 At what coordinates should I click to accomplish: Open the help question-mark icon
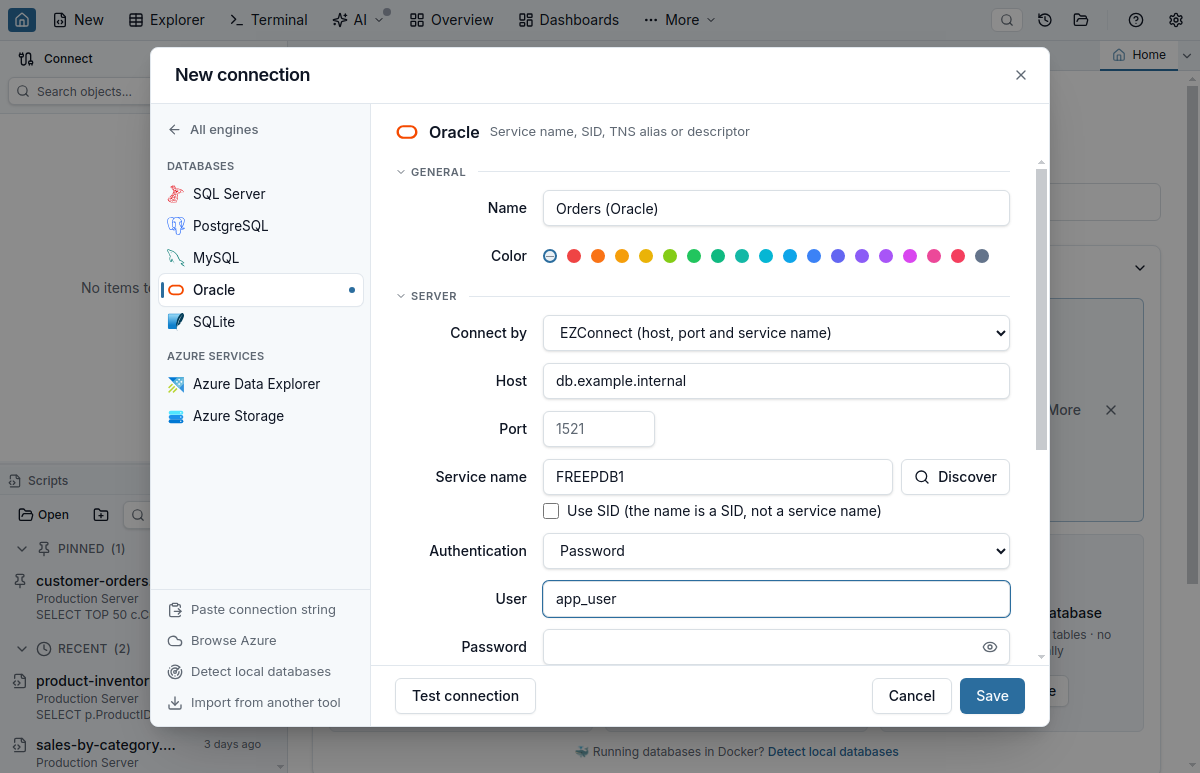[1136, 20]
